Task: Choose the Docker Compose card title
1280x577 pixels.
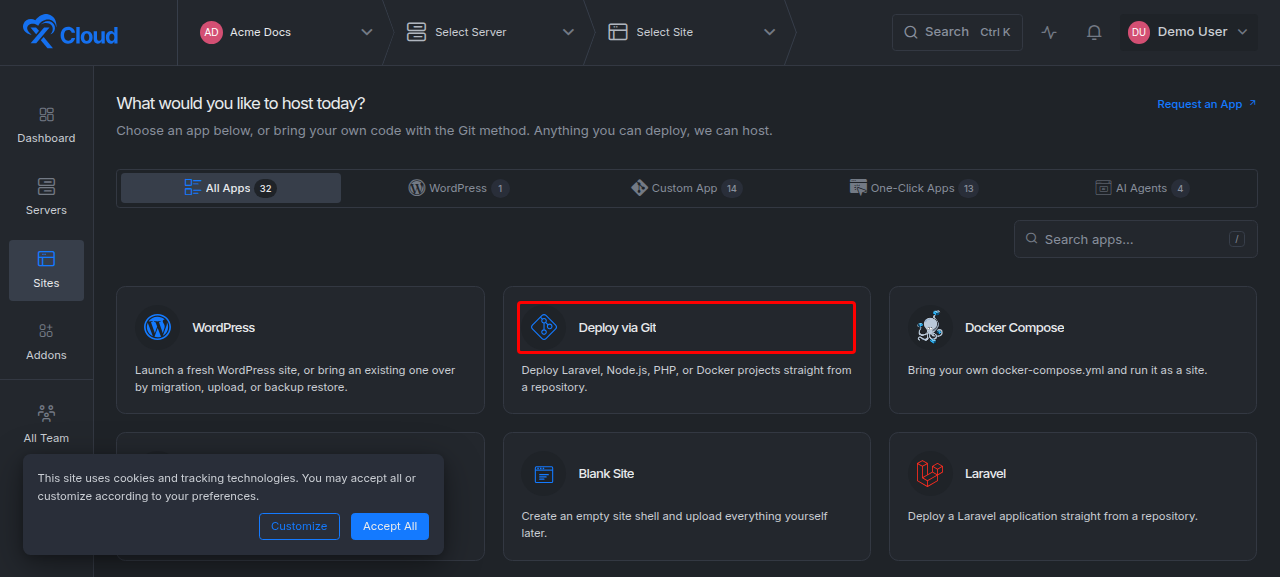Action: pos(1014,327)
